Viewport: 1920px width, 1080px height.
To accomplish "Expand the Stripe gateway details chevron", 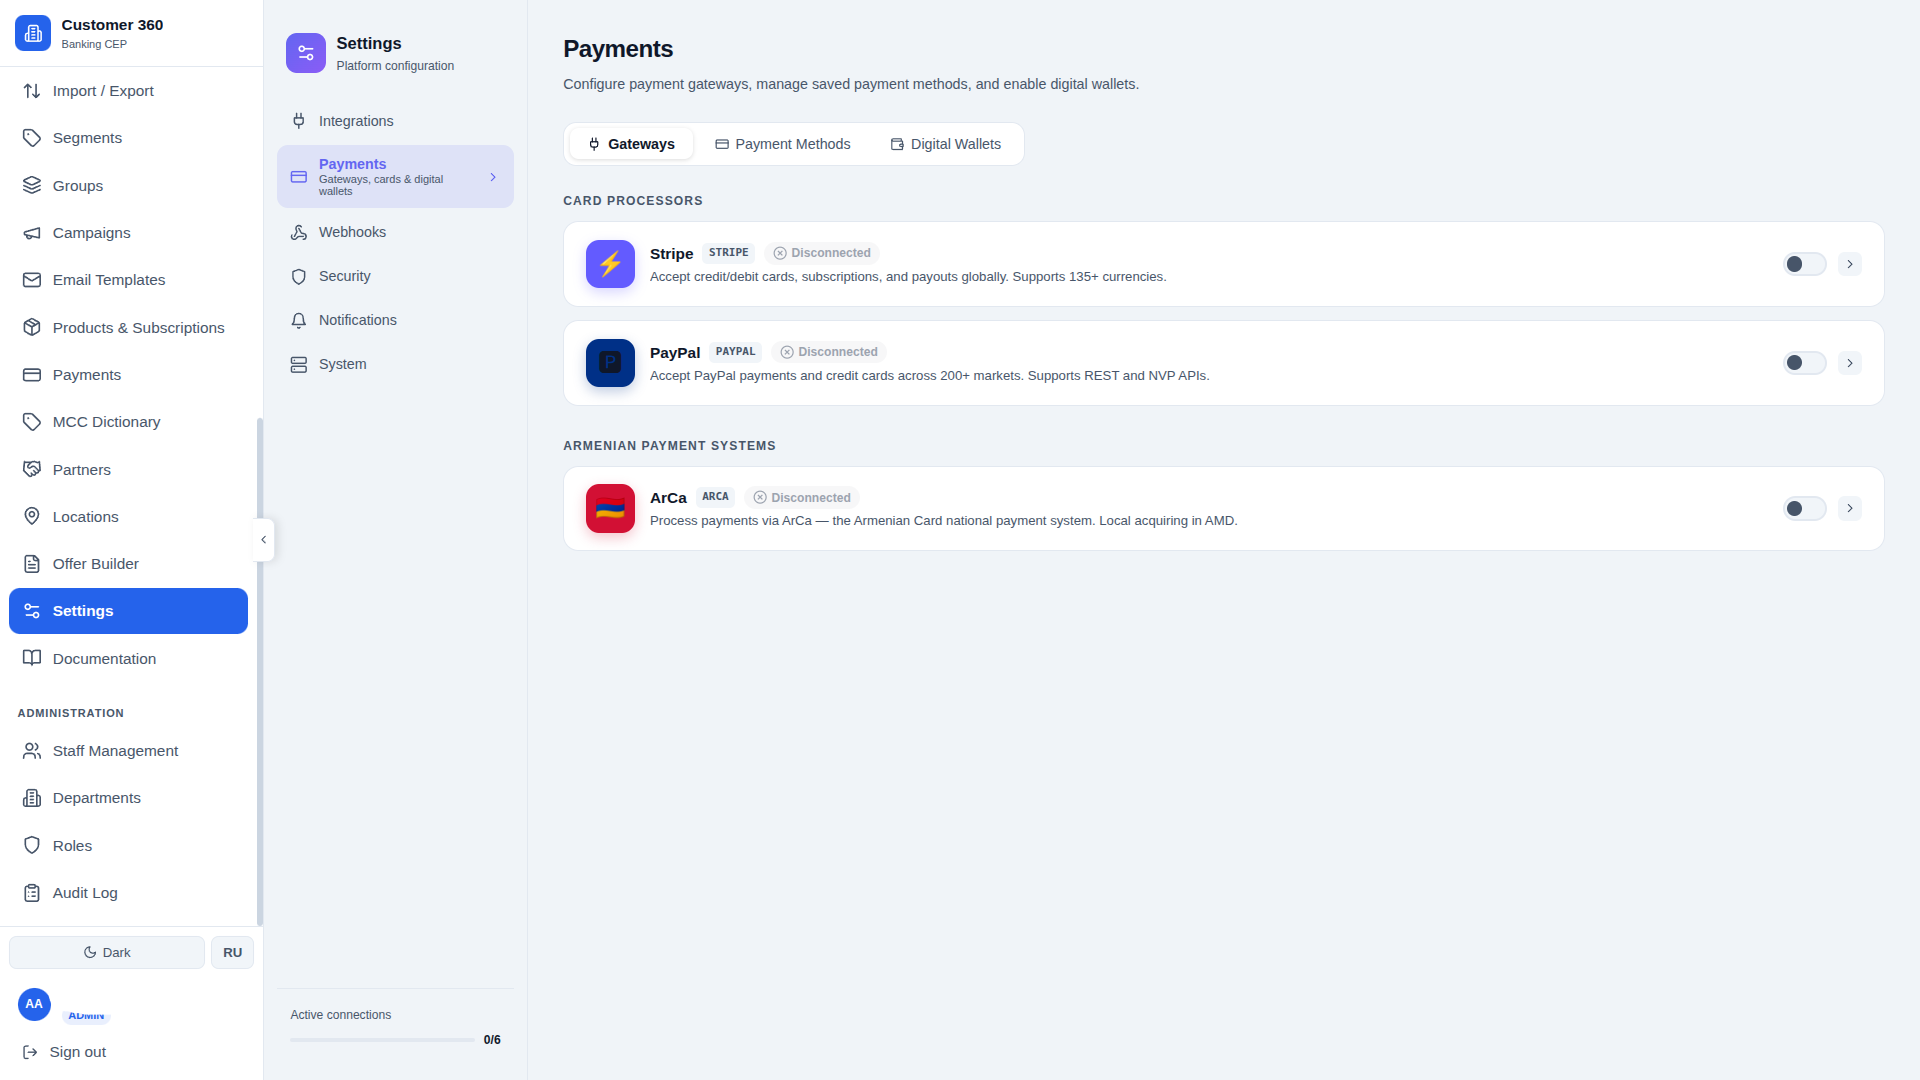I will [x=1850, y=264].
